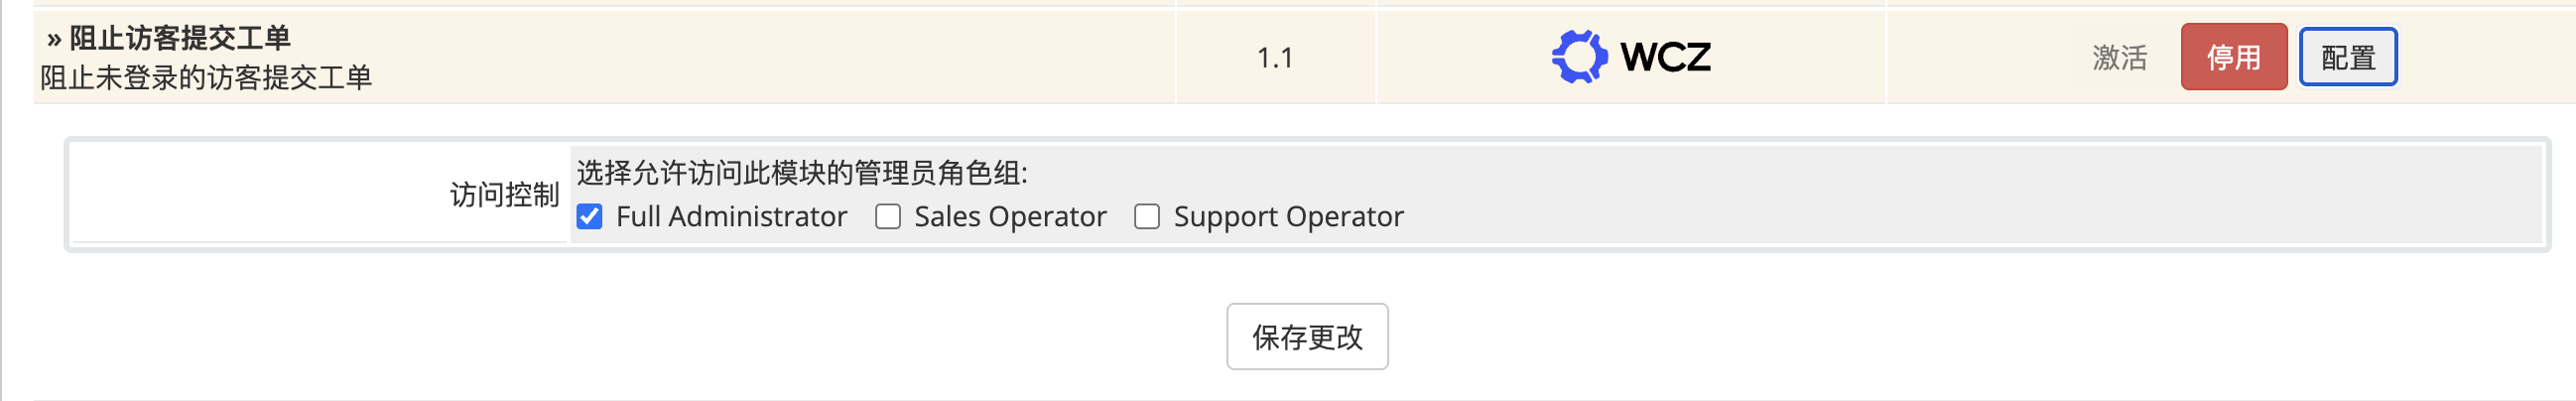2576x401 pixels.
Task: Click the version number 1.1
Action: click(1275, 58)
